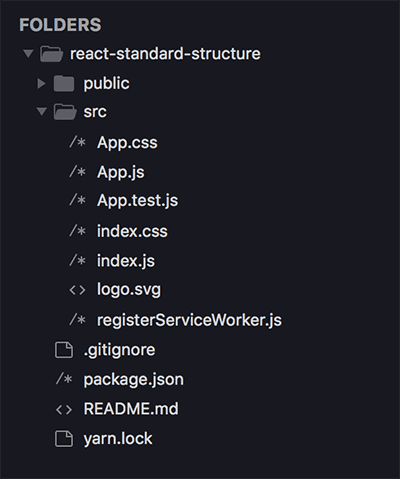Open the App.js file
This screenshot has height=479, width=400.
[x=121, y=173]
